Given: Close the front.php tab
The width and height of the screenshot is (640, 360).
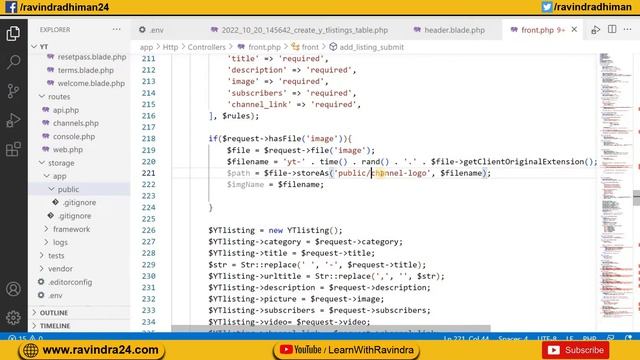Looking at the screenshot, I should [574, 29].
